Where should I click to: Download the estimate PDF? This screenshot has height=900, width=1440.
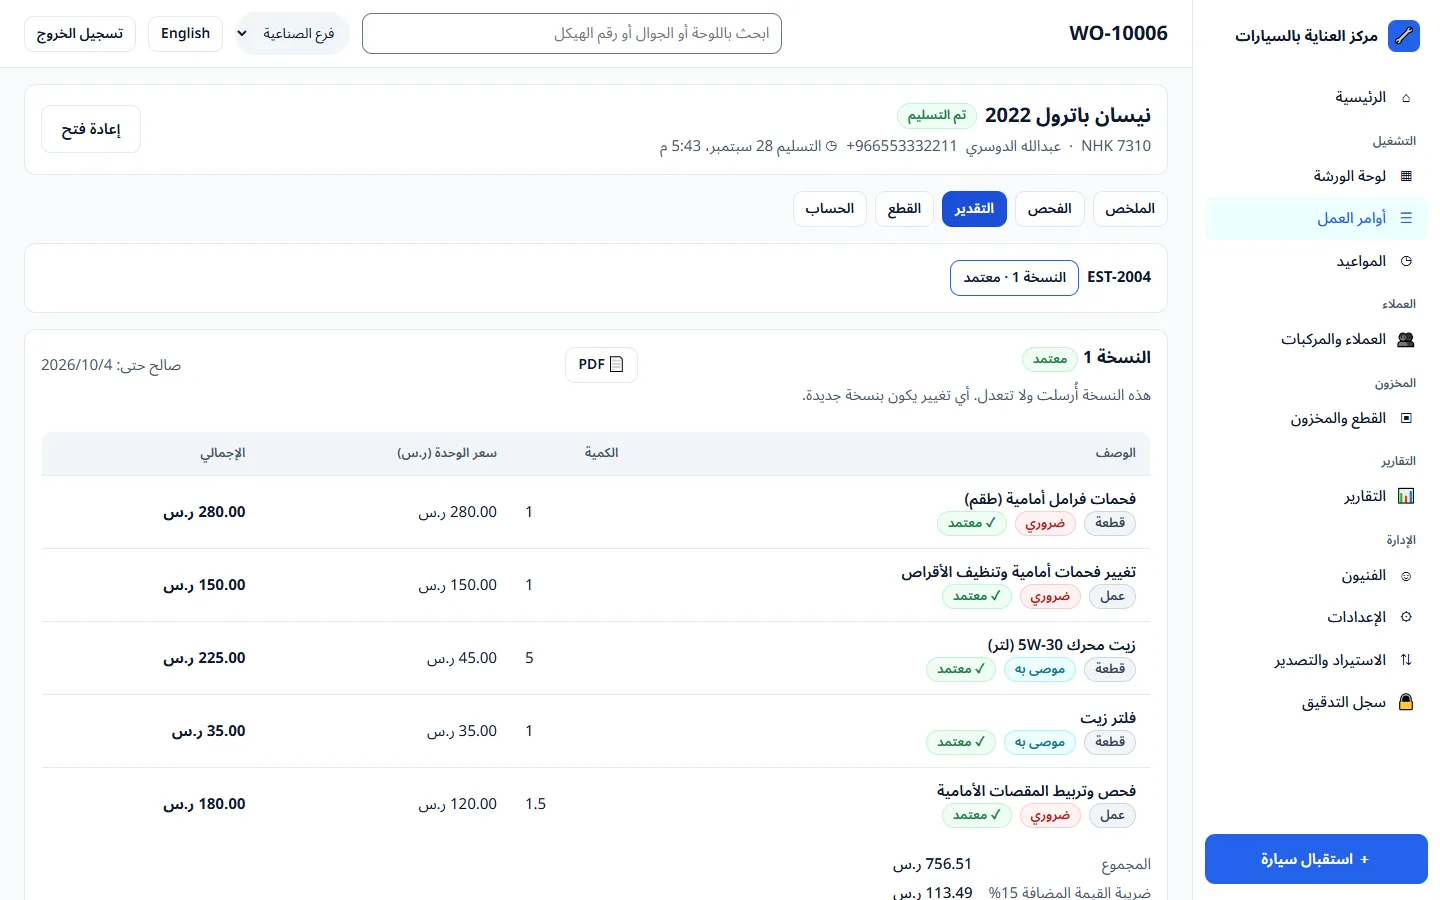click(601, 364)
